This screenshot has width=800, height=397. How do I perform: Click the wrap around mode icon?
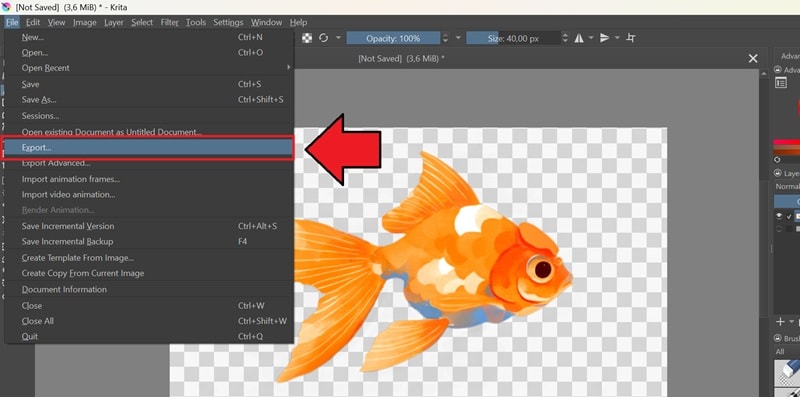click(x=631, y=38)
